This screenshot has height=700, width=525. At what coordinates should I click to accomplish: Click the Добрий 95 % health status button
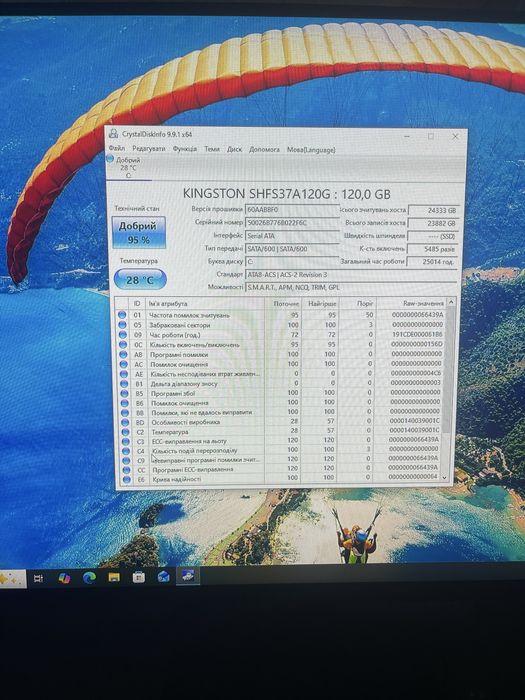pos(138,233)
